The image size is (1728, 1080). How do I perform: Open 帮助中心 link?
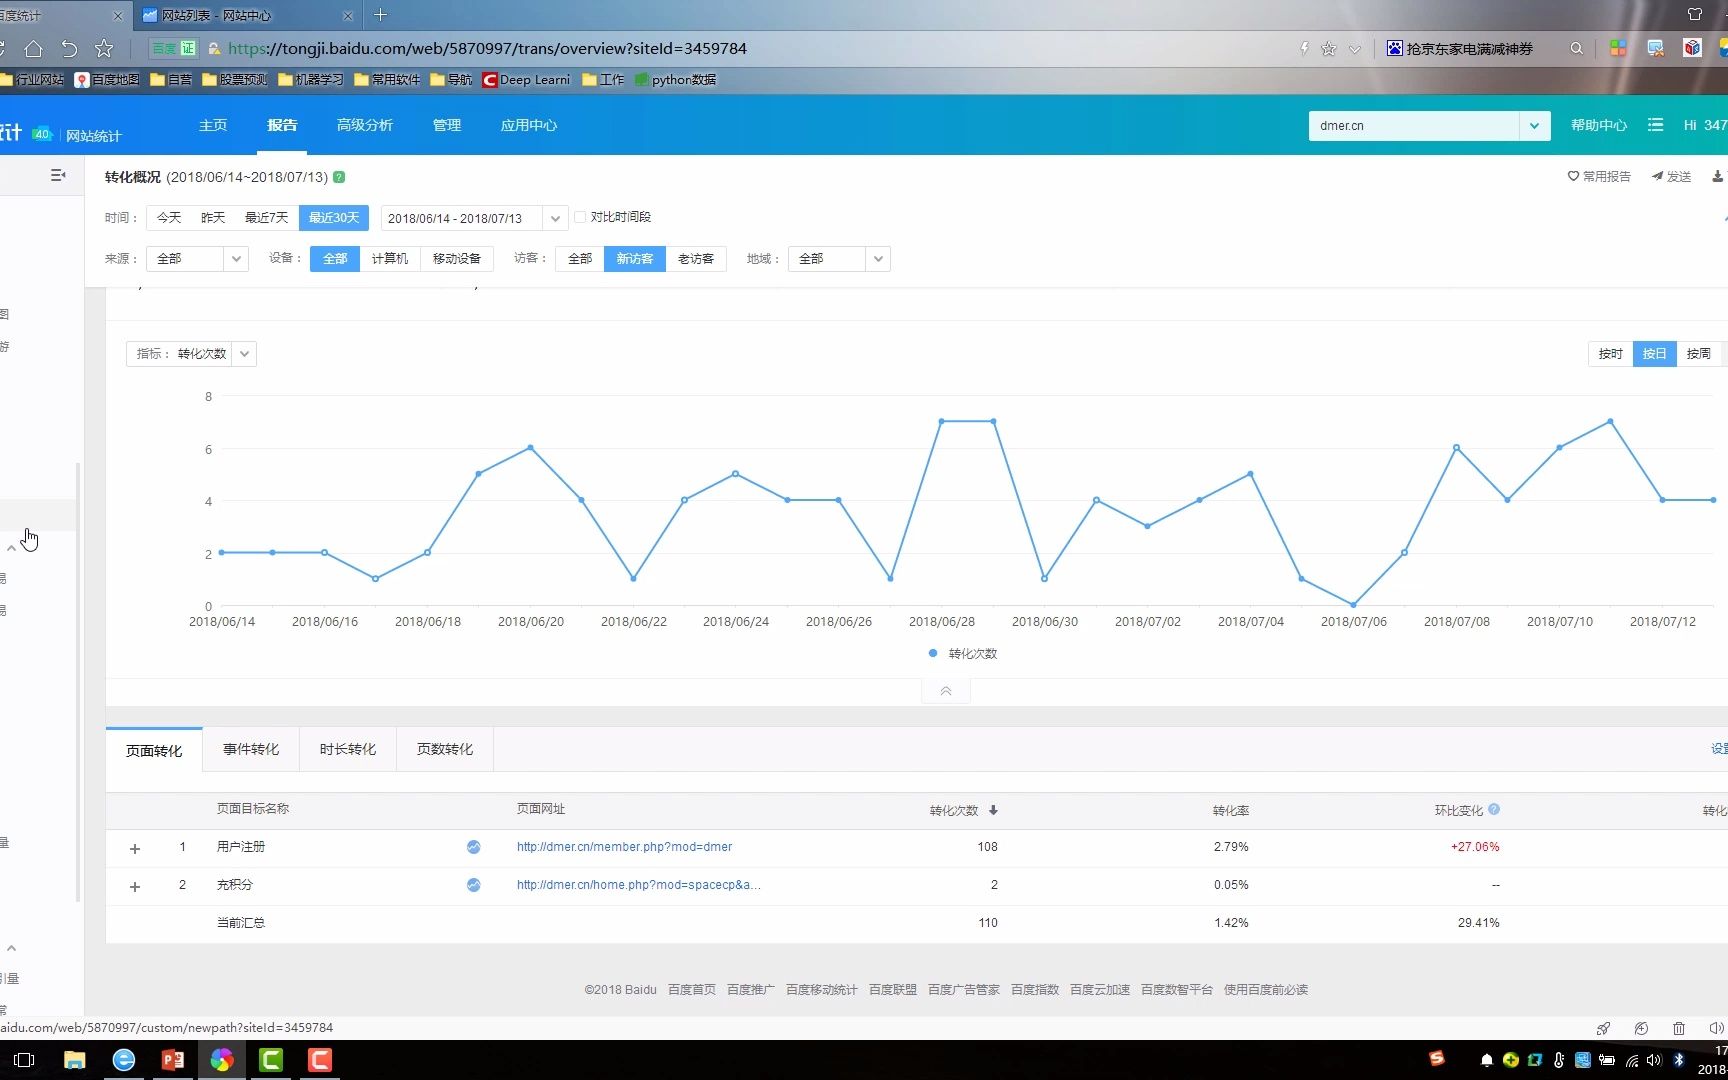1599,125
